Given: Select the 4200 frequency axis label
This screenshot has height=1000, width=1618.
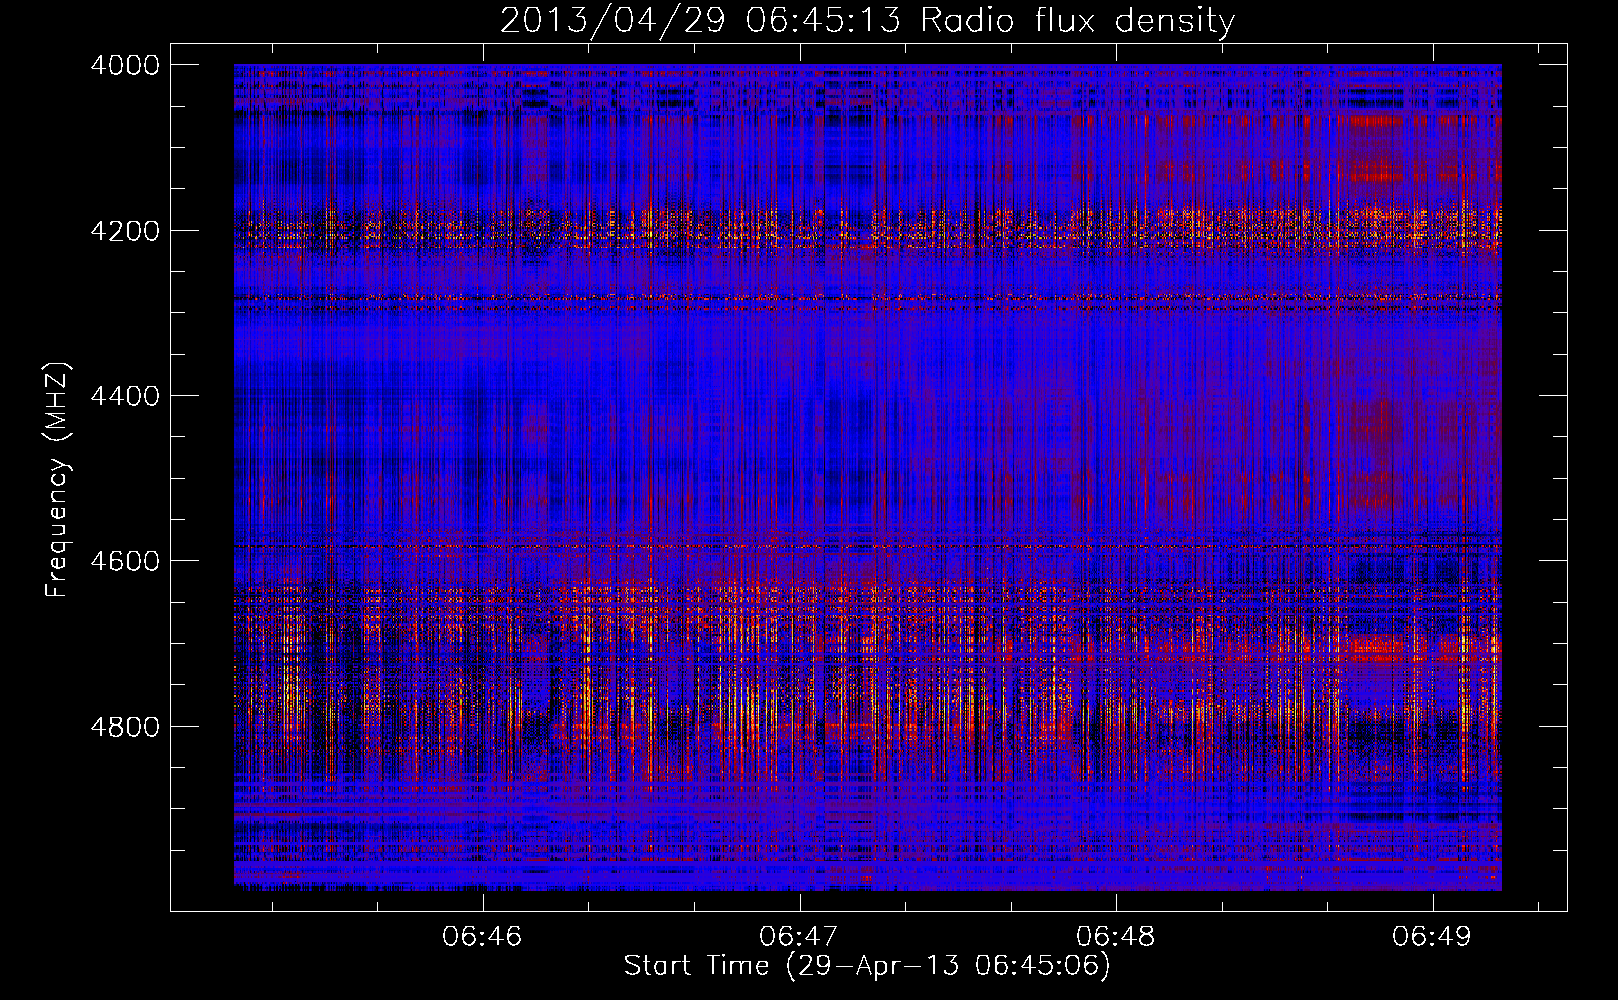Looking at the screenshot, I should (124, 230).
